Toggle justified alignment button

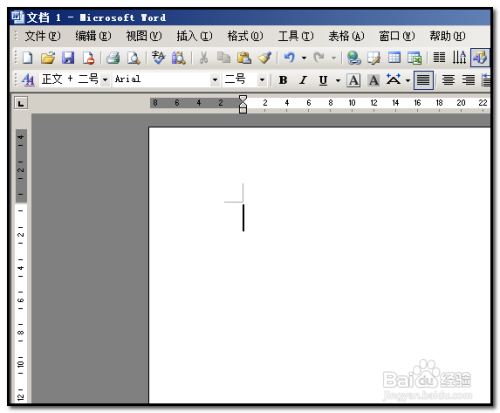(x=423, y=80)
